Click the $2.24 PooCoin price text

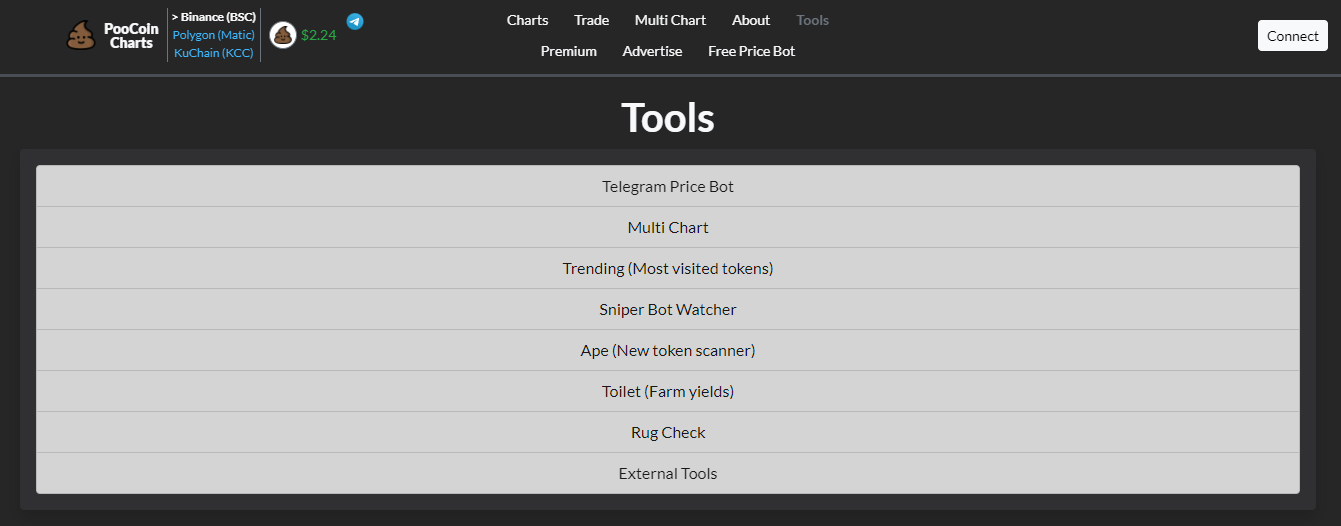[319, 35]
